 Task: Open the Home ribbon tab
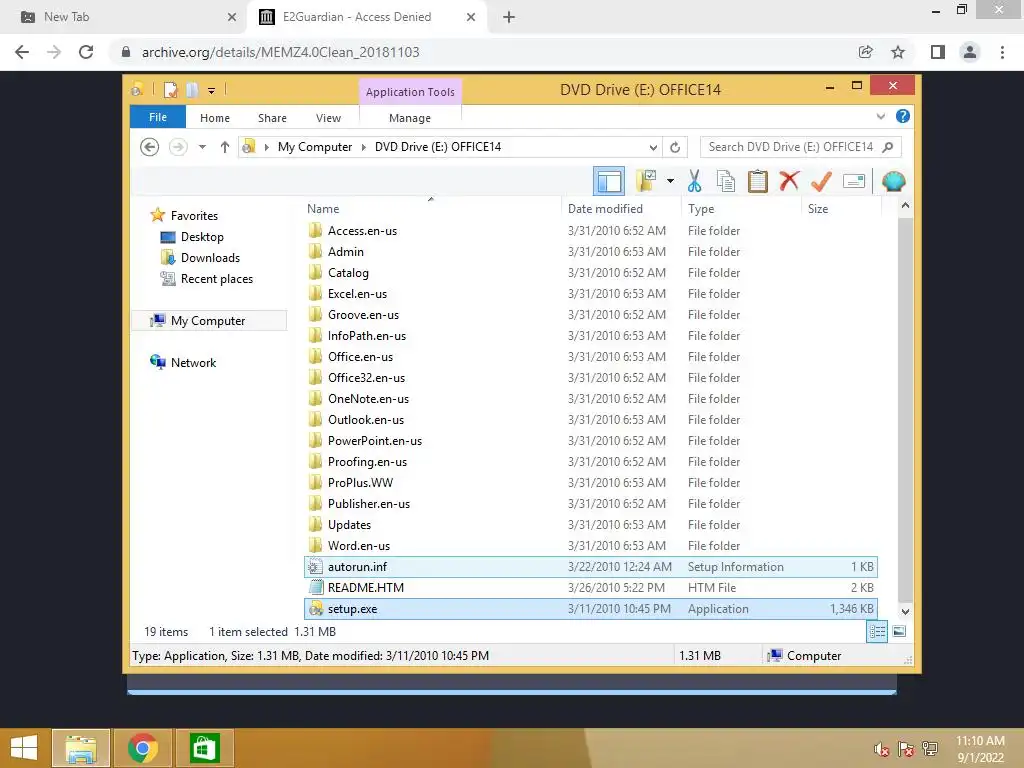[x=215, y=118]
